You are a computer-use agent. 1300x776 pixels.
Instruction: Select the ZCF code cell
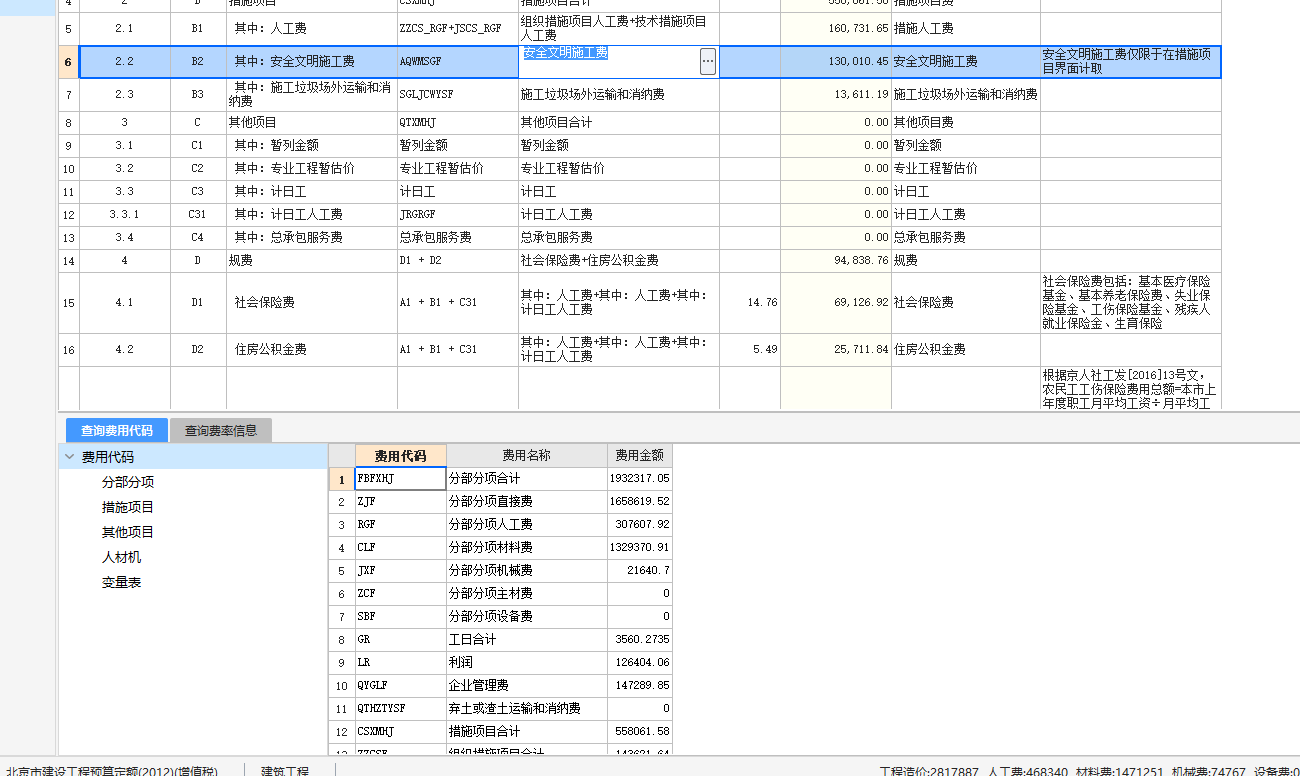400,593
